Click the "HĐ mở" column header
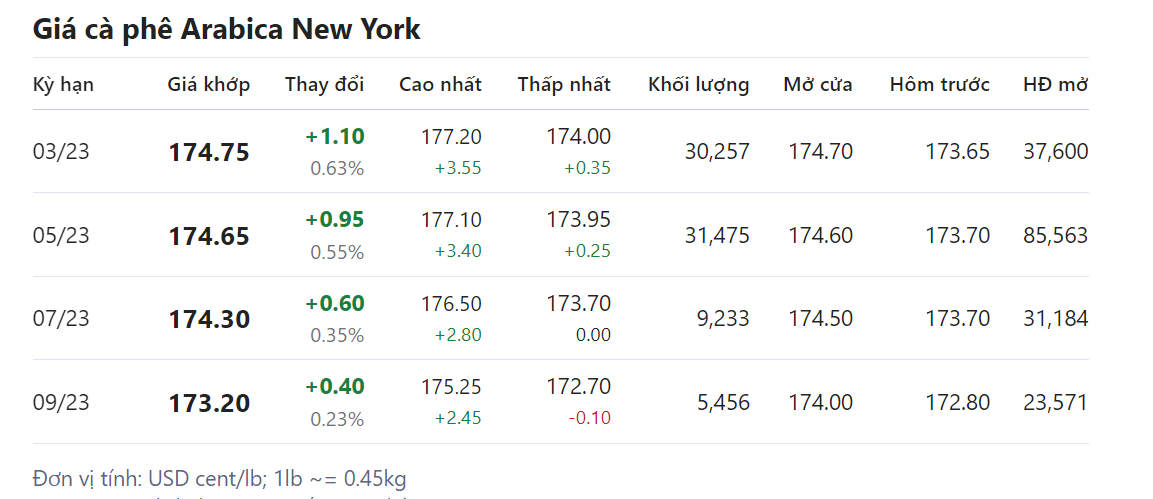The height and width of the screenshot is (499, 1153). click(1055, 84)
